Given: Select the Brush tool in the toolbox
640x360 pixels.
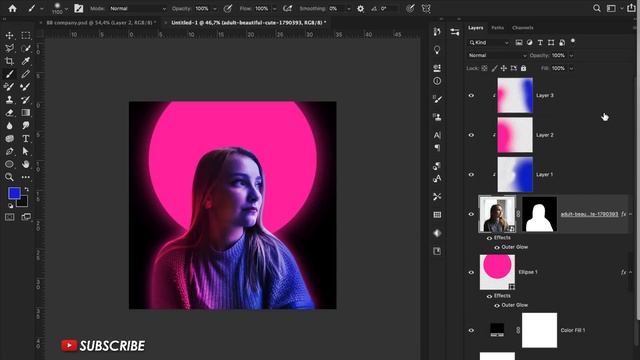Looking at the screenshot, I should point(9,74).
